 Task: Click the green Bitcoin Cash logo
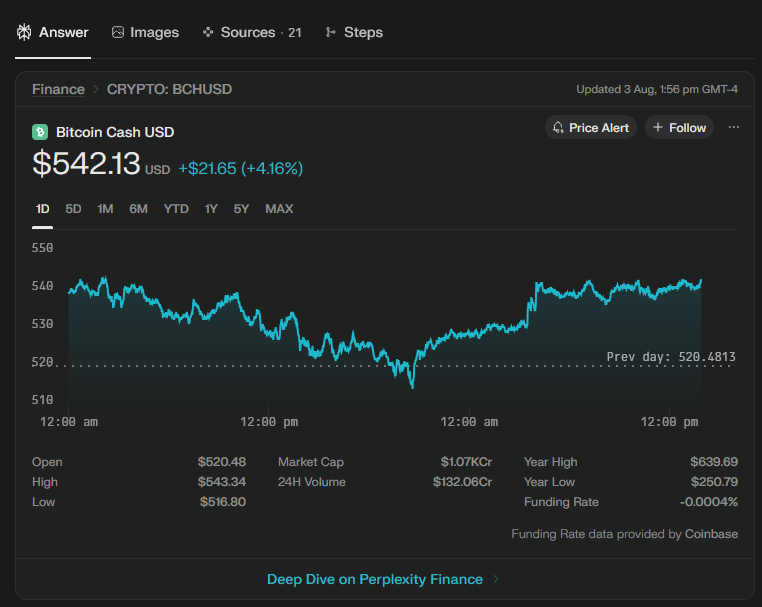point(40,132)
